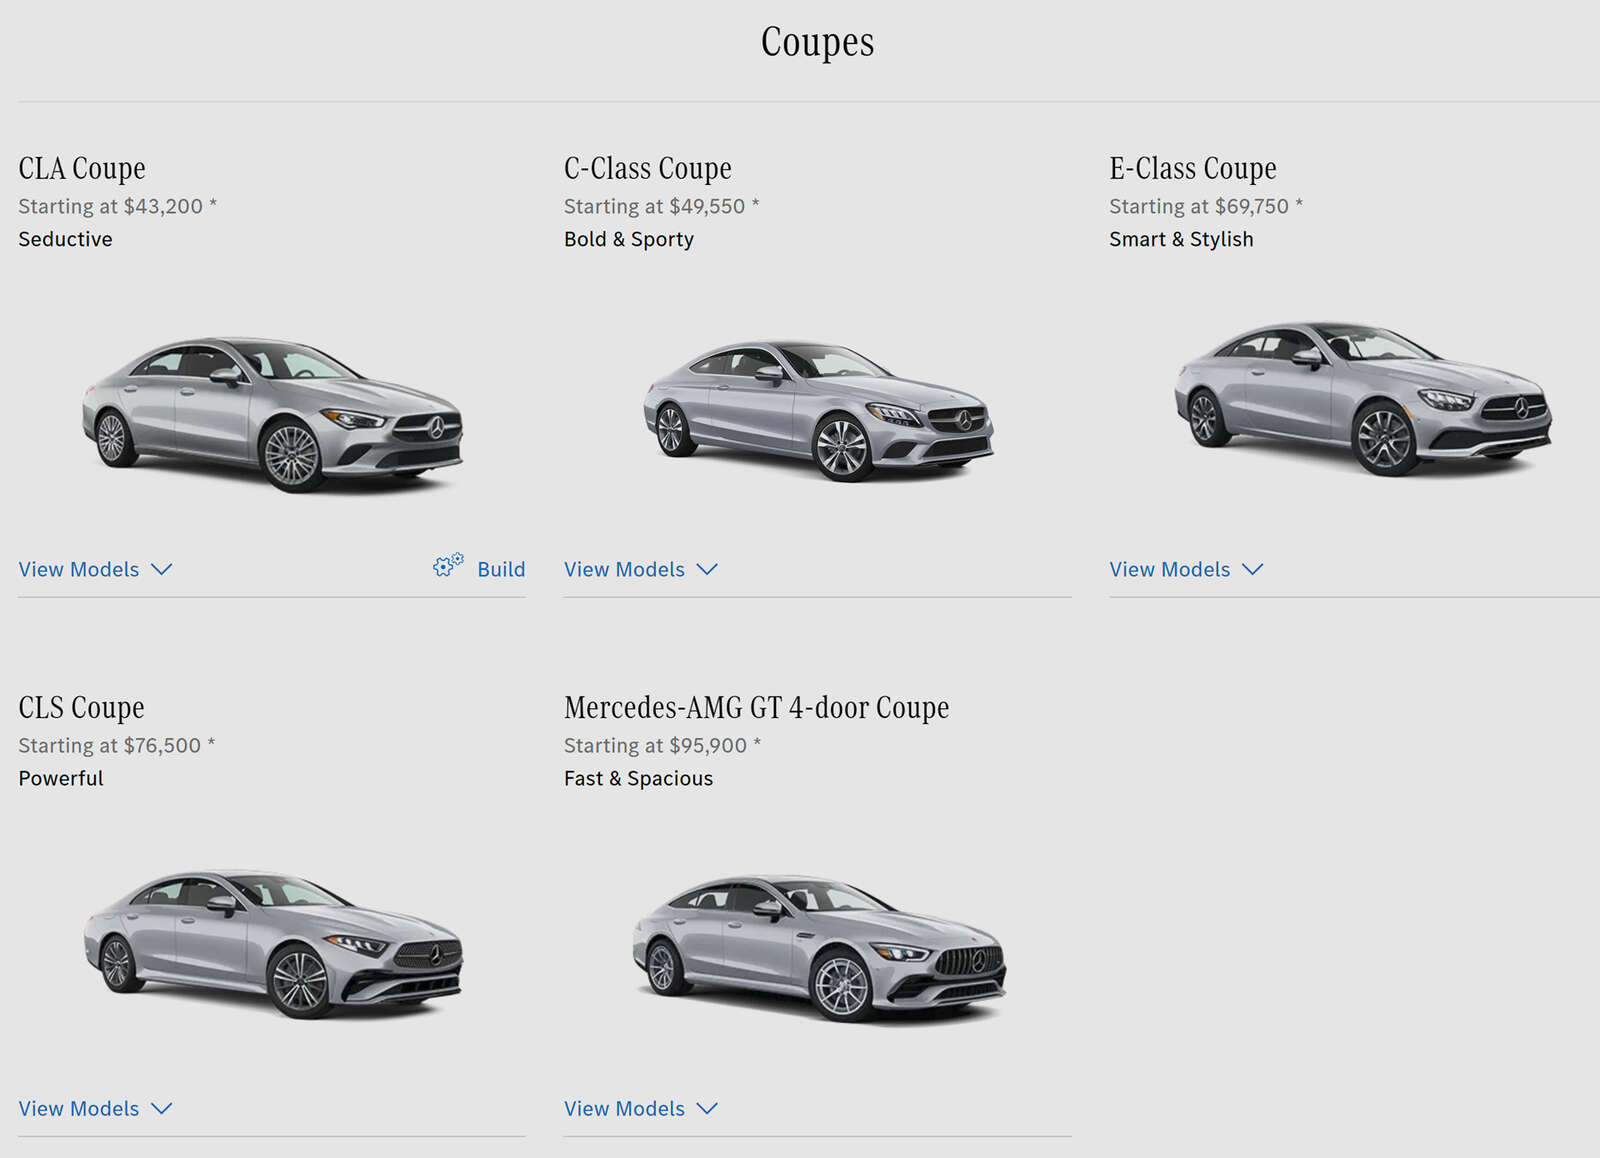Click the 'Smart & Stylish' tagline text
Image resolution: width=1600 pixels, height=1158 pixels.
pos(1181,239)
